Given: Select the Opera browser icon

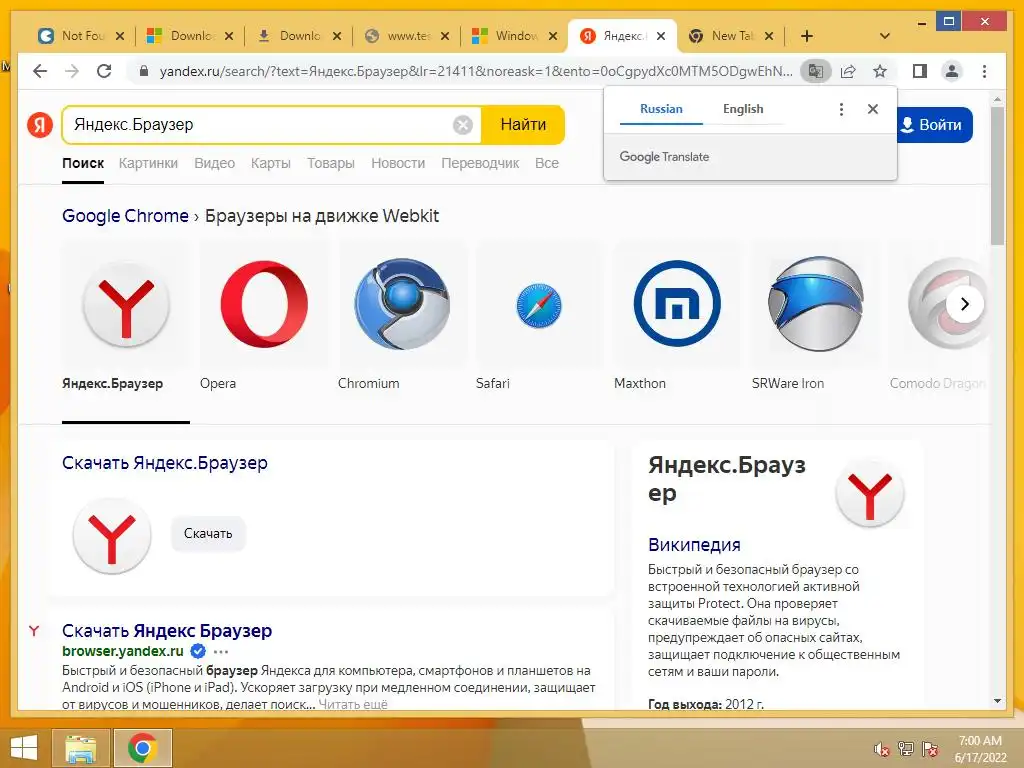Looking at the screenshot, I should 264,304.
